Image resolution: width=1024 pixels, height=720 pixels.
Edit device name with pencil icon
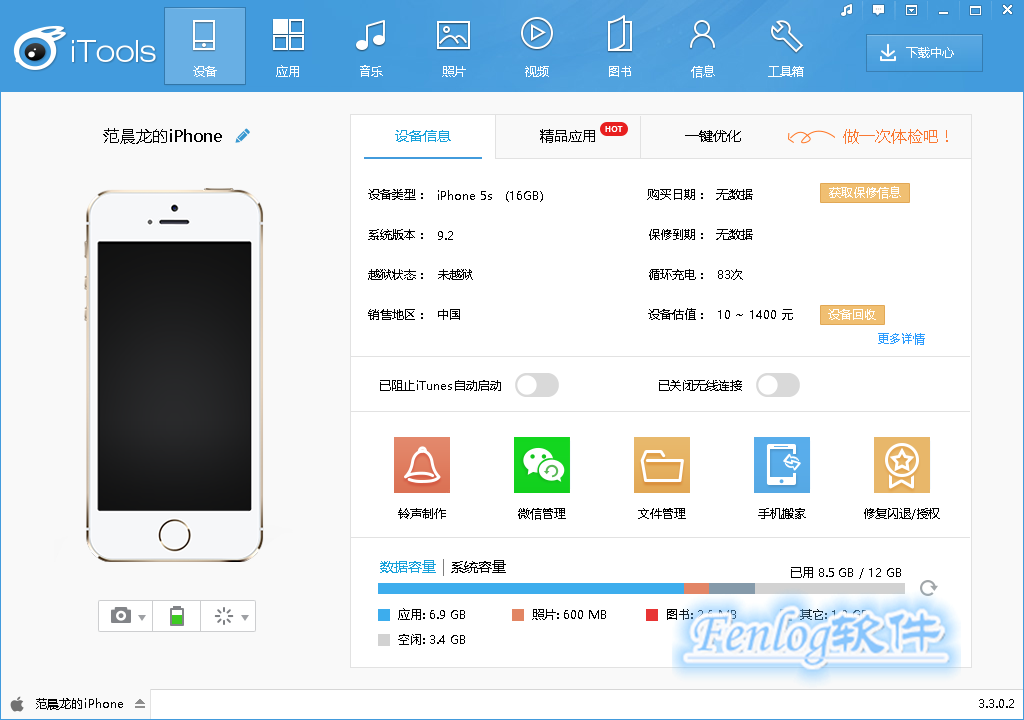(242, 136)
